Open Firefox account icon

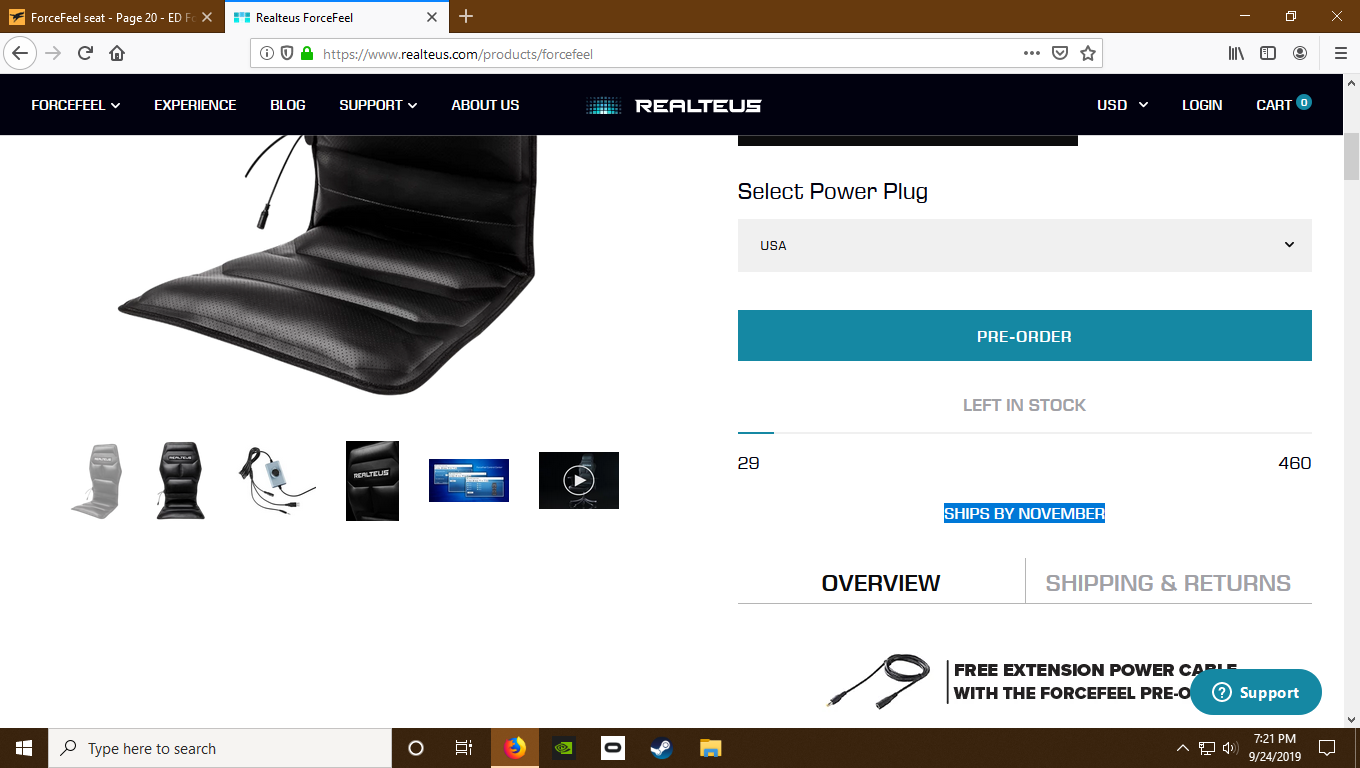[1300, 53]
